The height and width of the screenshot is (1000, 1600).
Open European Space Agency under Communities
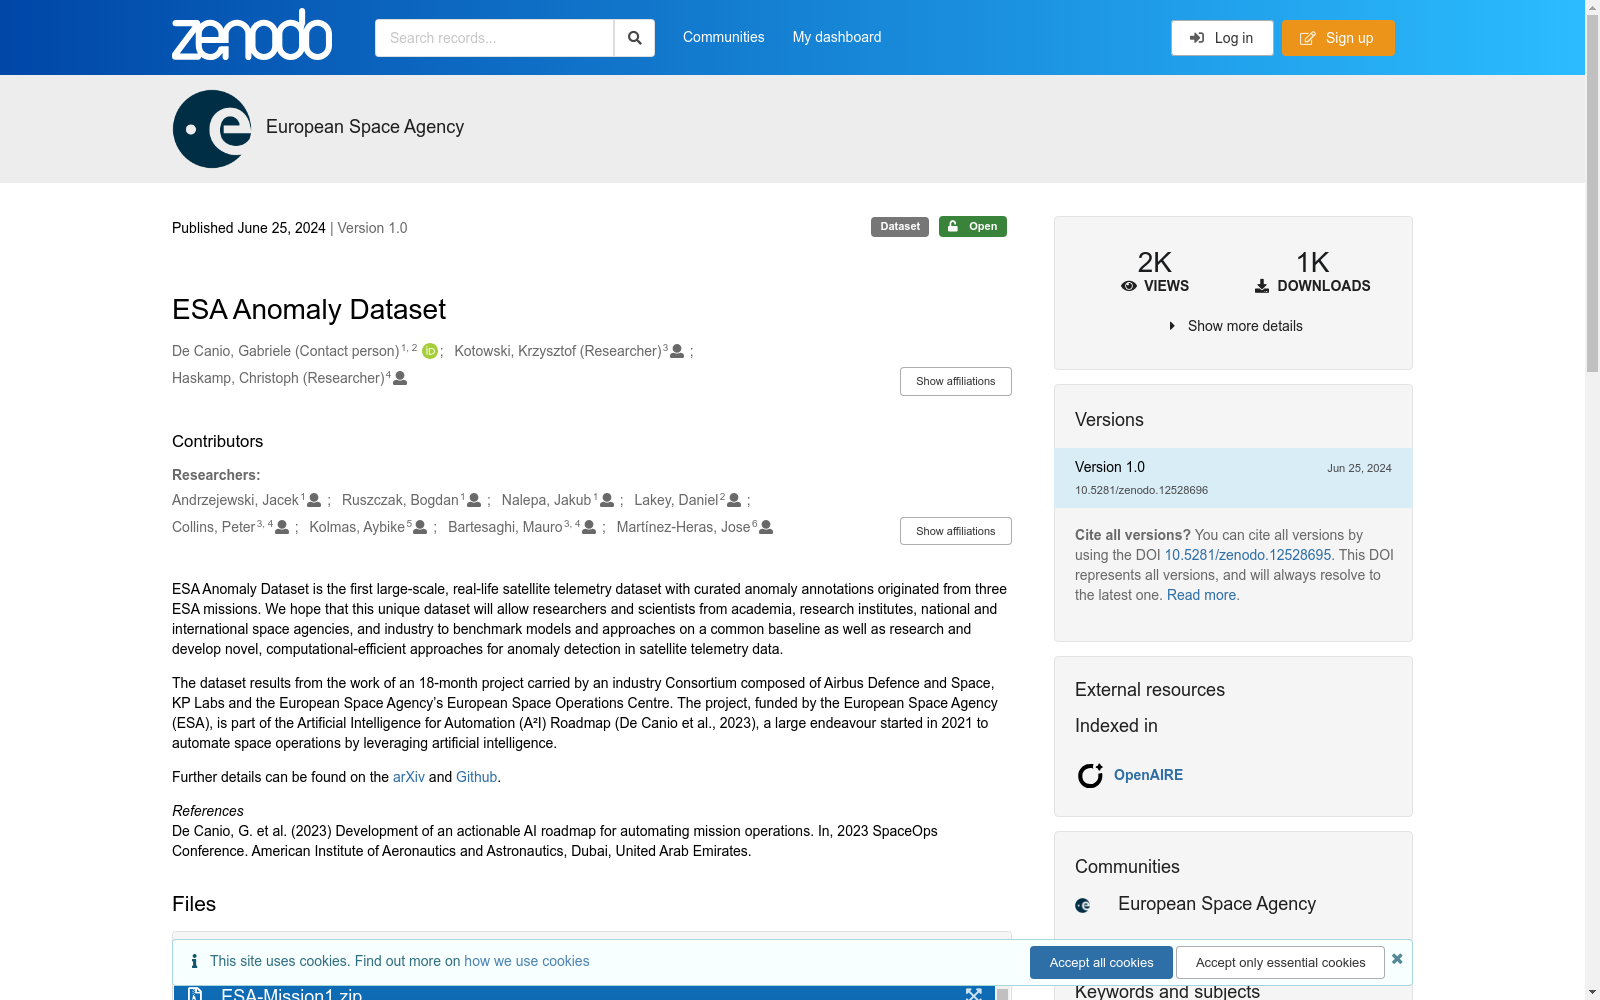1217,904
